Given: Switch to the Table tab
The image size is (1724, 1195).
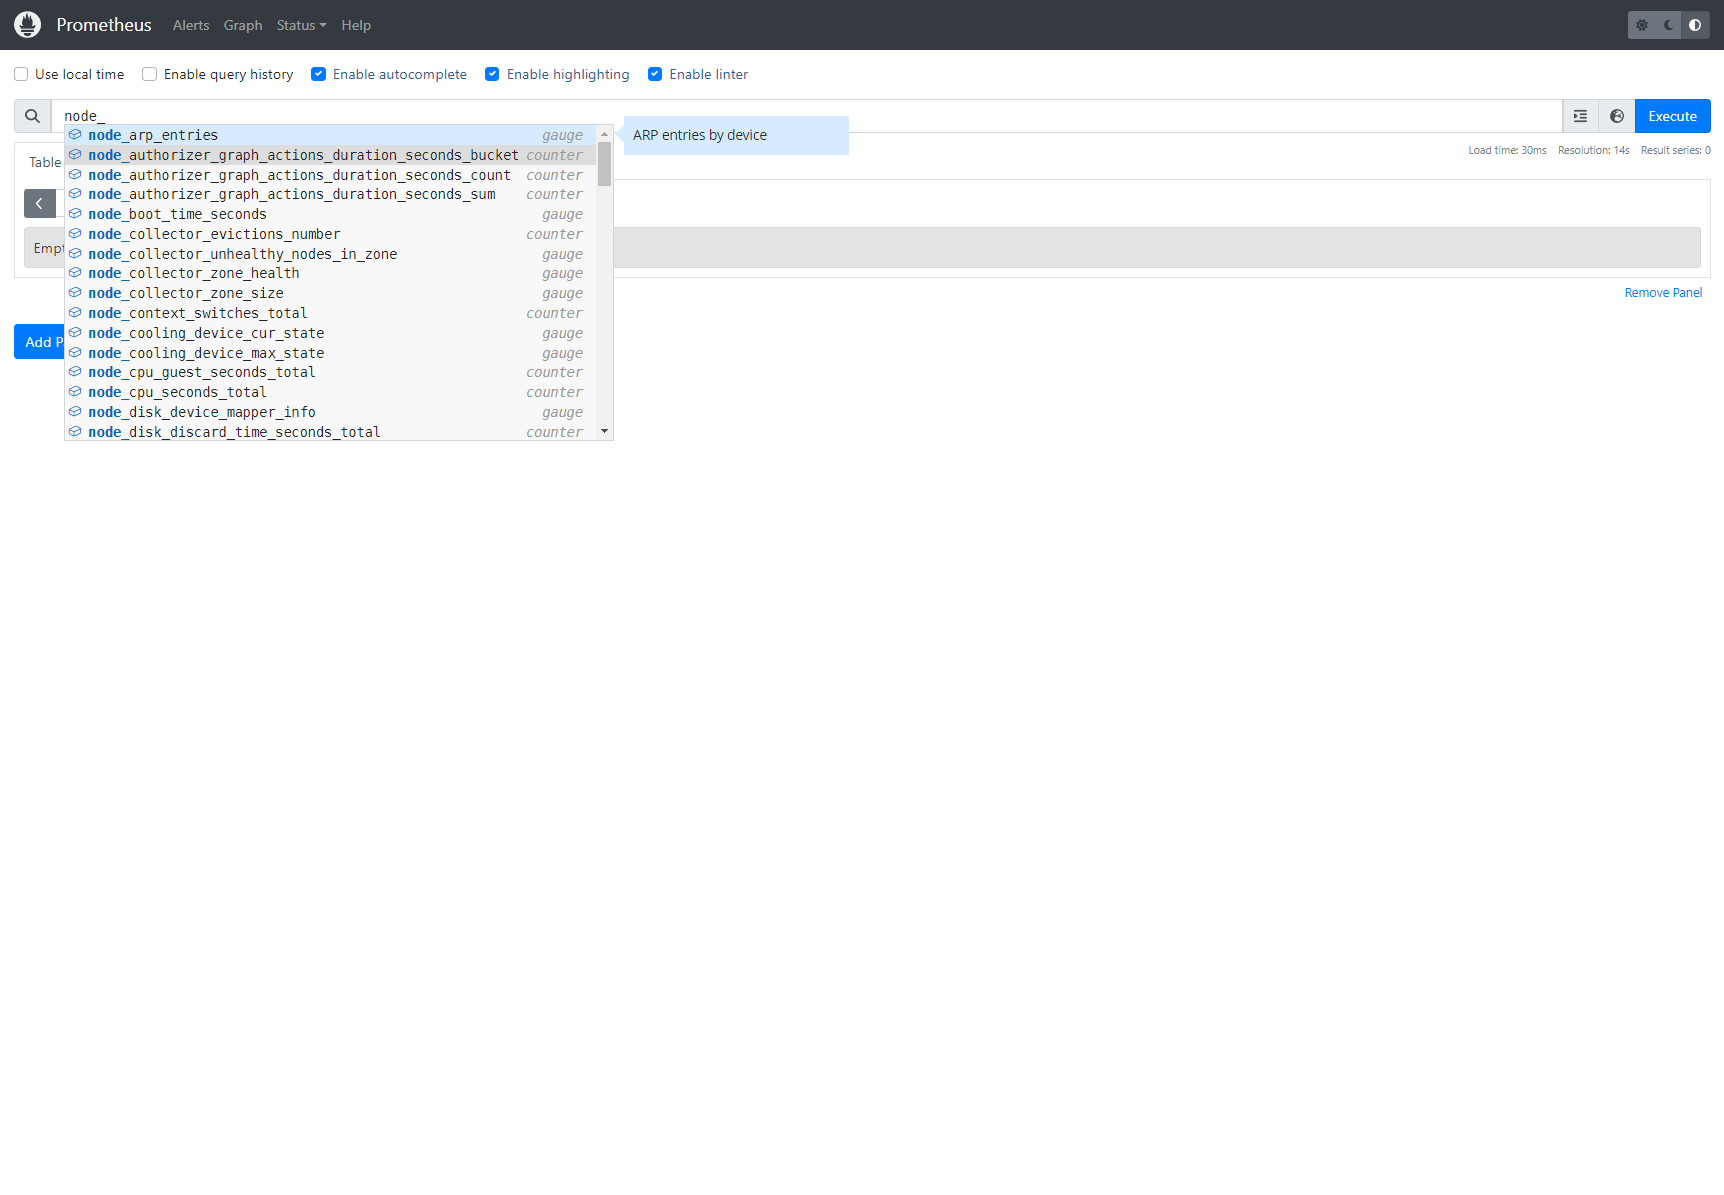Looking at the screenshot, I should (45, 162).
